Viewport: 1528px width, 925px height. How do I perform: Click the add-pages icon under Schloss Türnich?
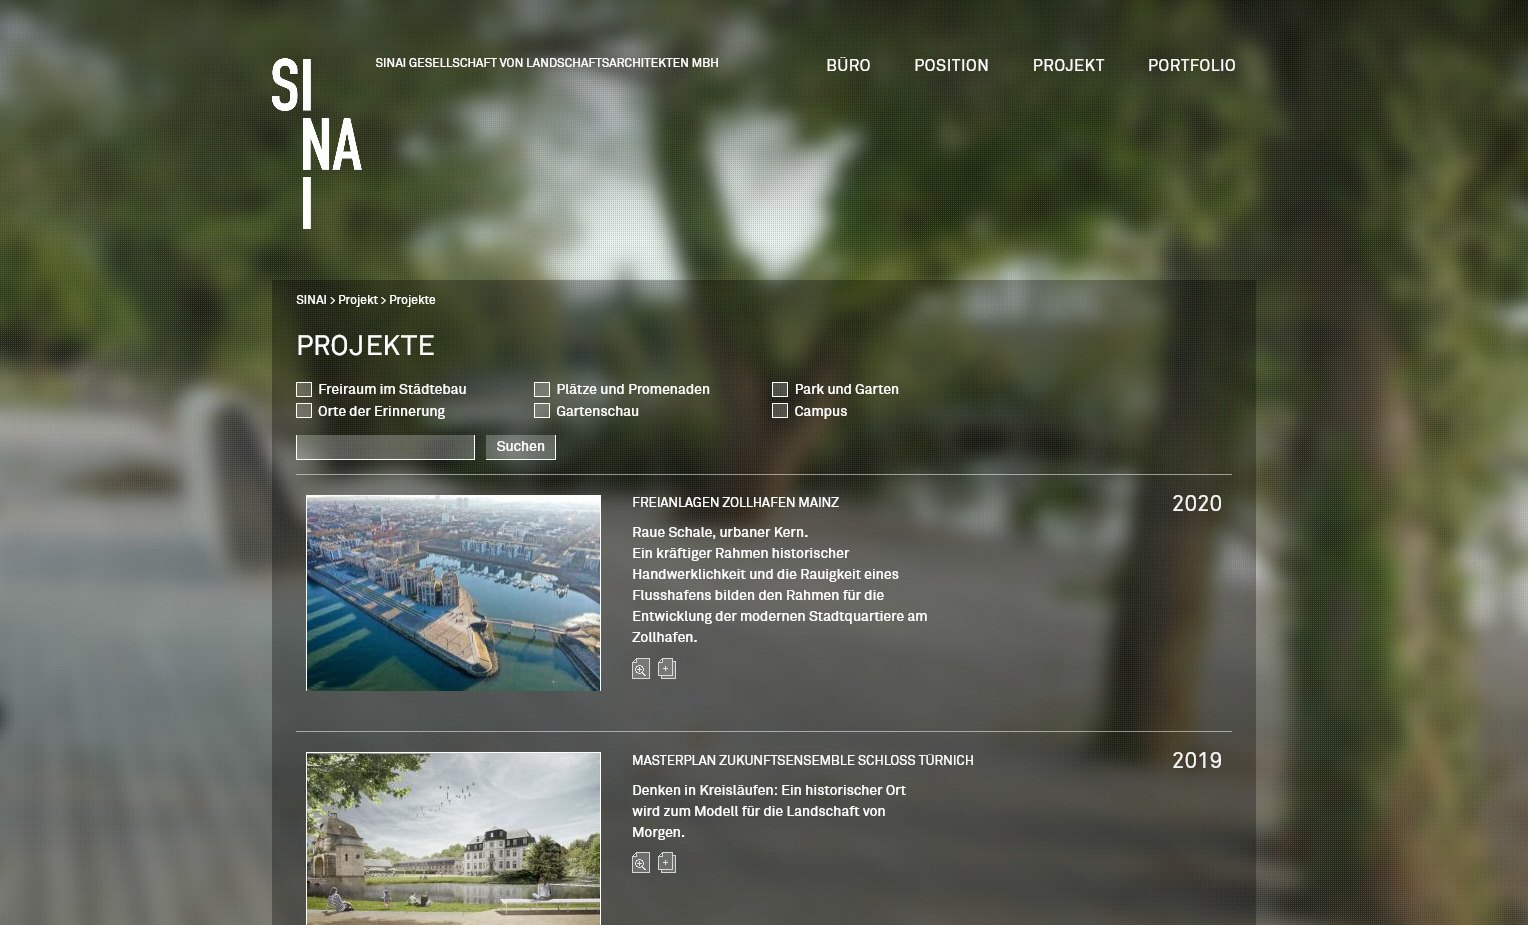(x=667, y=863)
